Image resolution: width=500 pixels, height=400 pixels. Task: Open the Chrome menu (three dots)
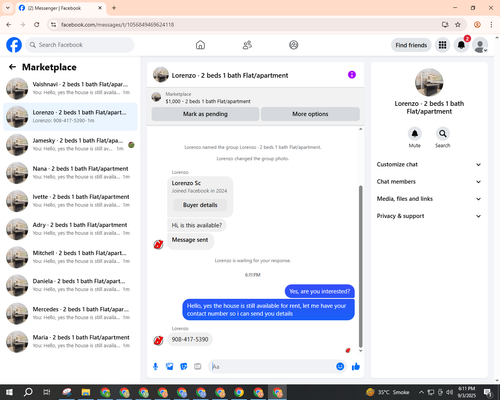click(x=491, y=25)
